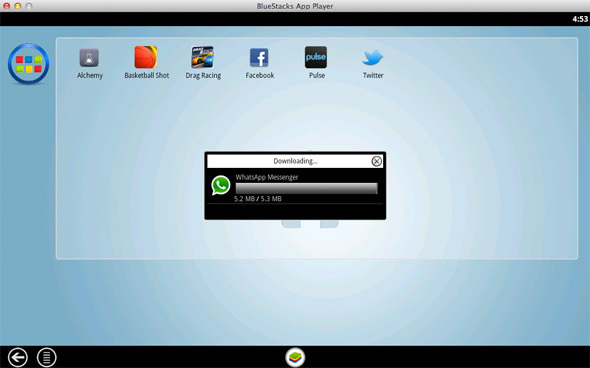Image resolution: width=590 pixels, height=368 pixels.
Task: Close the BlueStacks App Player window
Action: (6, 6)
